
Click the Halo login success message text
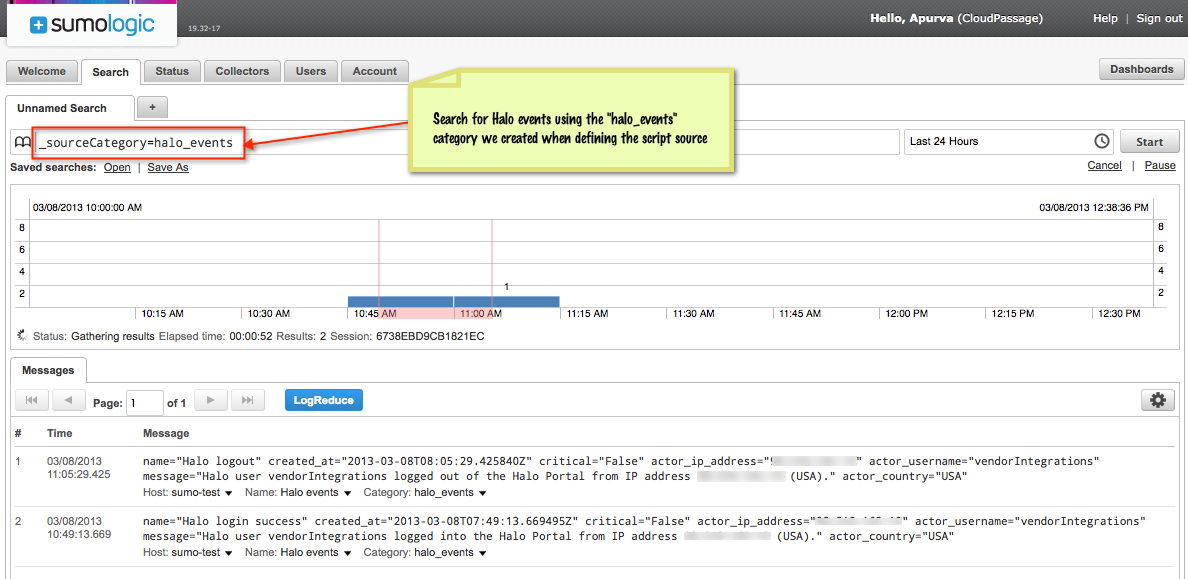[x=644, y=528]
